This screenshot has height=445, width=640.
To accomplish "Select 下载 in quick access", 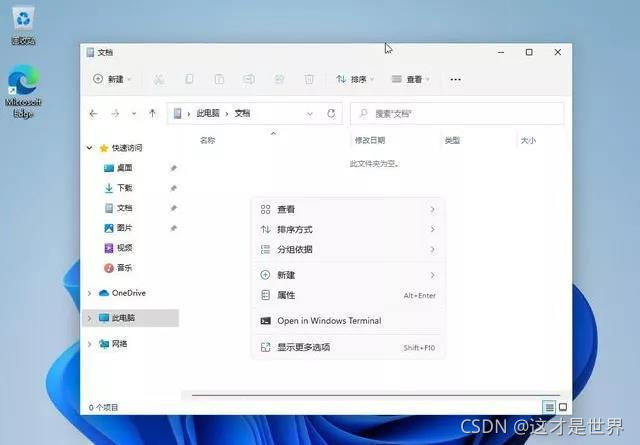I will pos(124,188).
